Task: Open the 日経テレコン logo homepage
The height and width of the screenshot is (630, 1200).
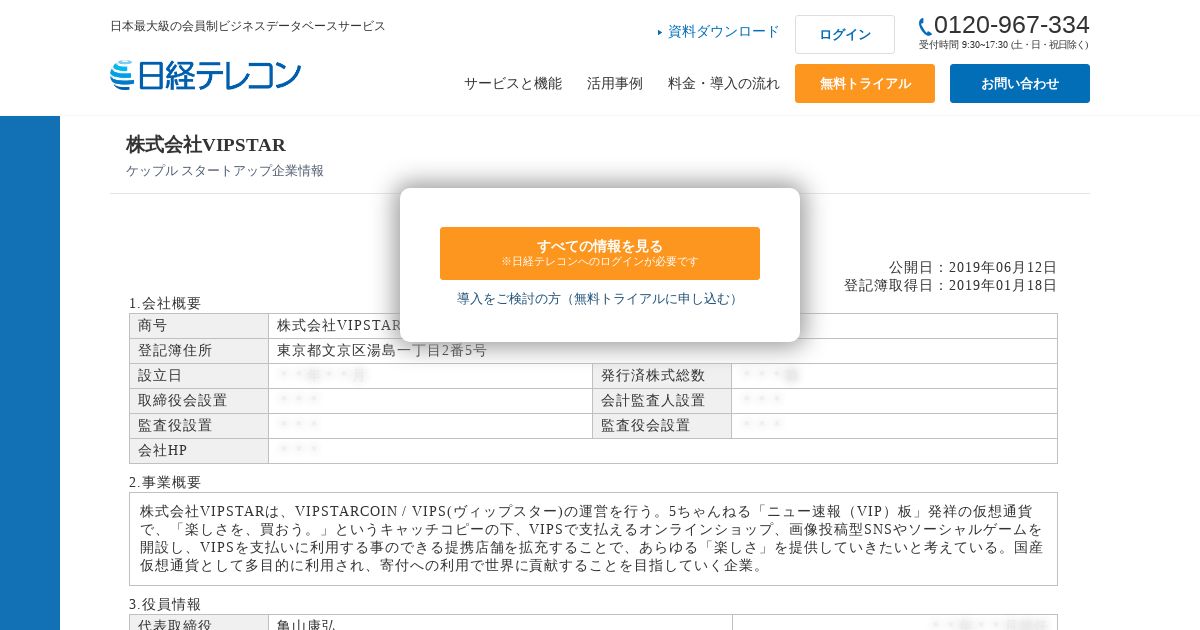Action: pos(205,75)
